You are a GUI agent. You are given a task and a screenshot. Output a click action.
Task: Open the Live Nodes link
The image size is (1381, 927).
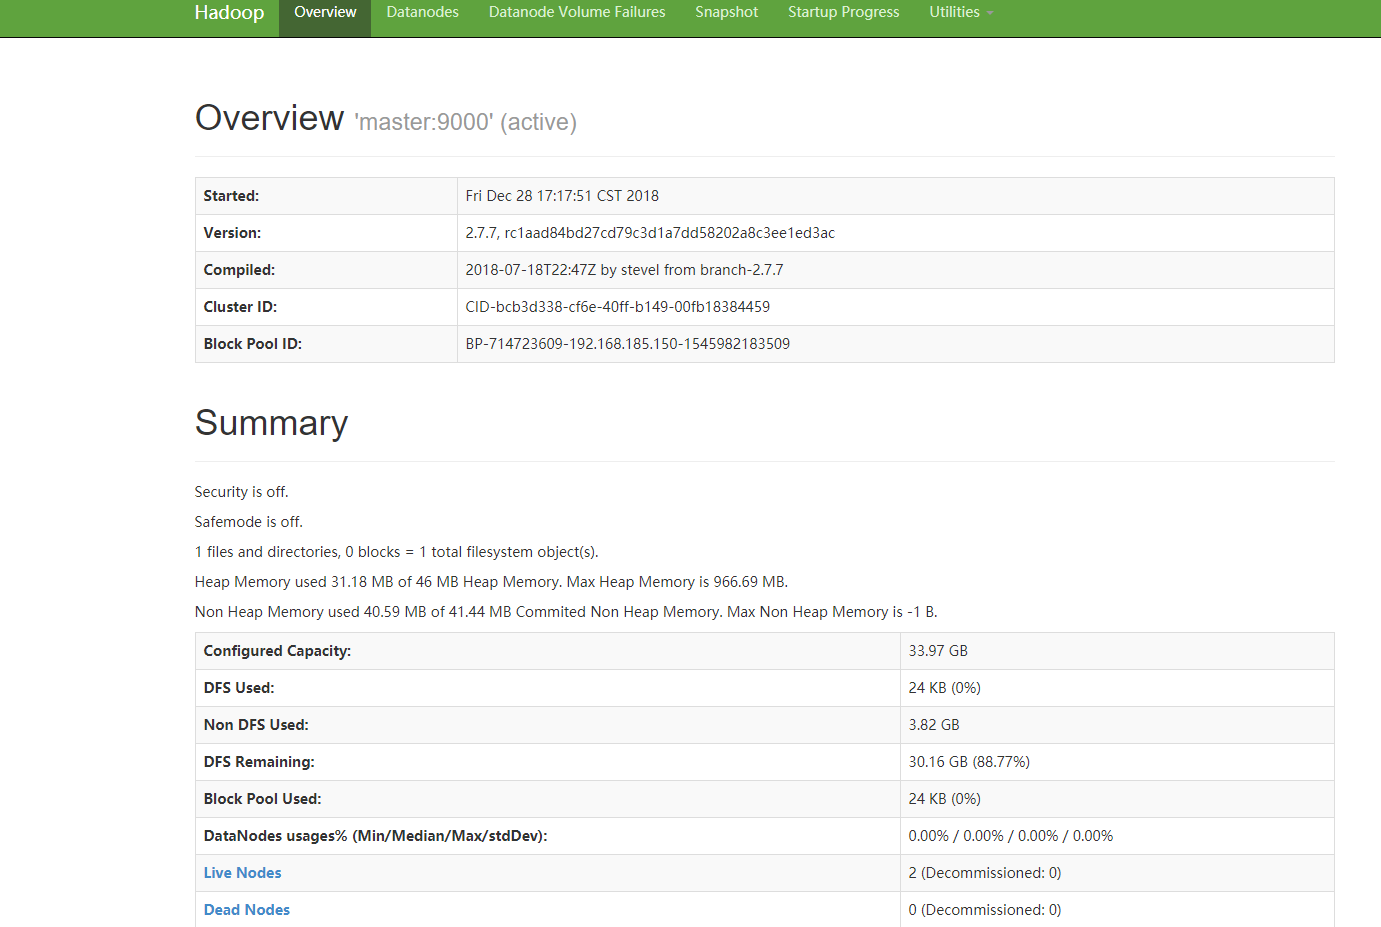point(243,873)
